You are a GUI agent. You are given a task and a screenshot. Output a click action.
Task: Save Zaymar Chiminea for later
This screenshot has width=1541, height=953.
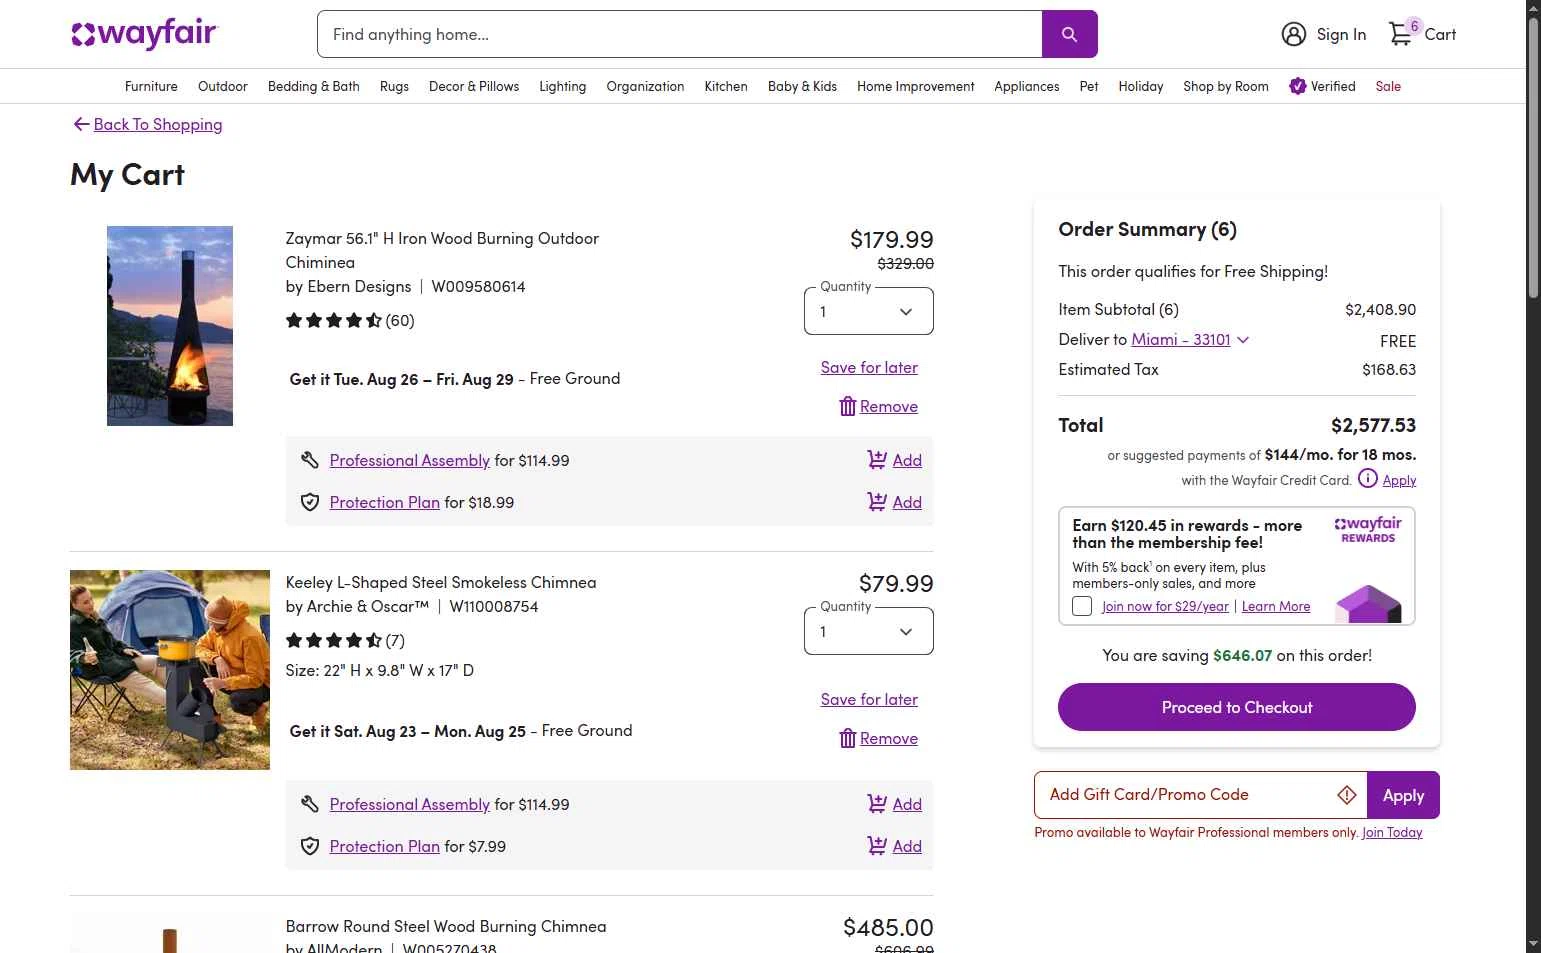point(869,367)
